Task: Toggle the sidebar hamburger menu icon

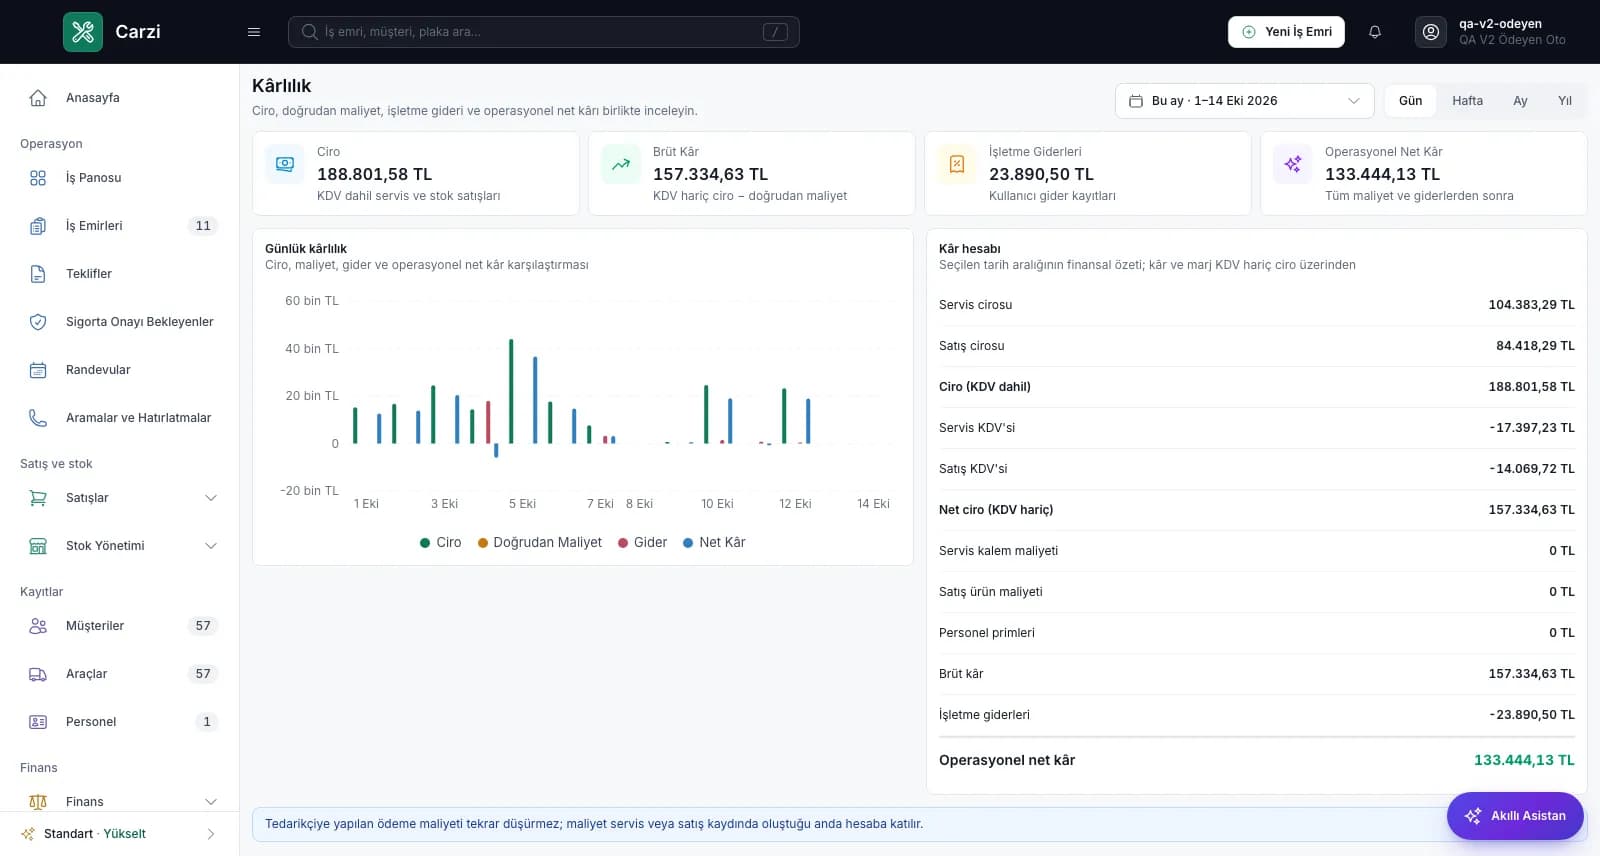Action: pos(254,32)
